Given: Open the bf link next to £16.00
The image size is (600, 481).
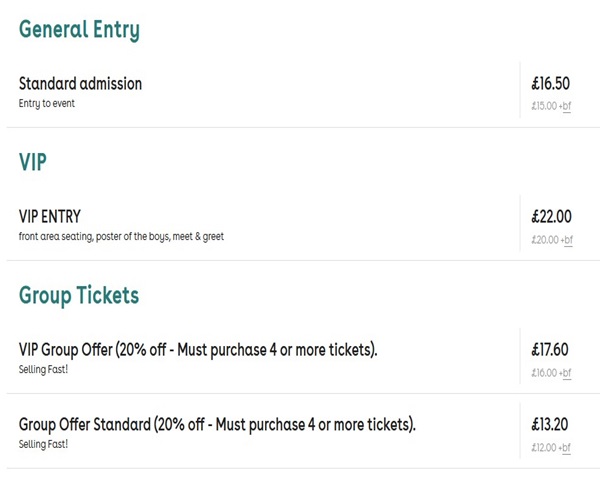Looking at the screenshot, I should point(567,373).
